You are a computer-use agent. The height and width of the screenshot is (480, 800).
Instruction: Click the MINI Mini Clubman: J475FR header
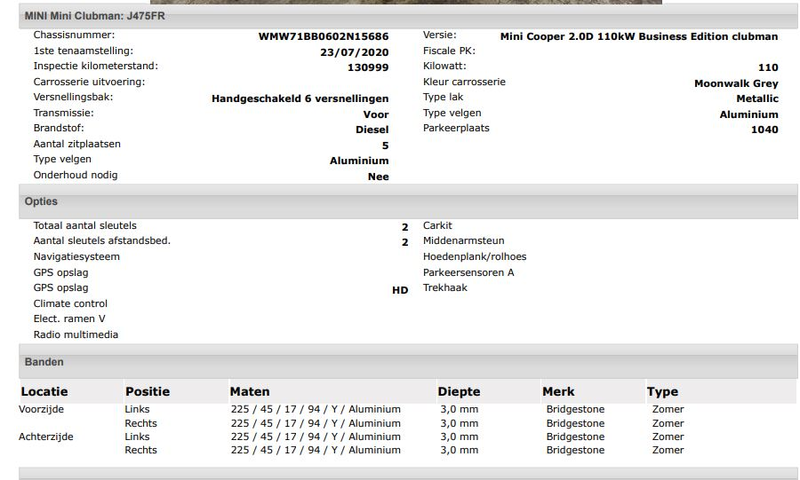(x=90, y=17)
